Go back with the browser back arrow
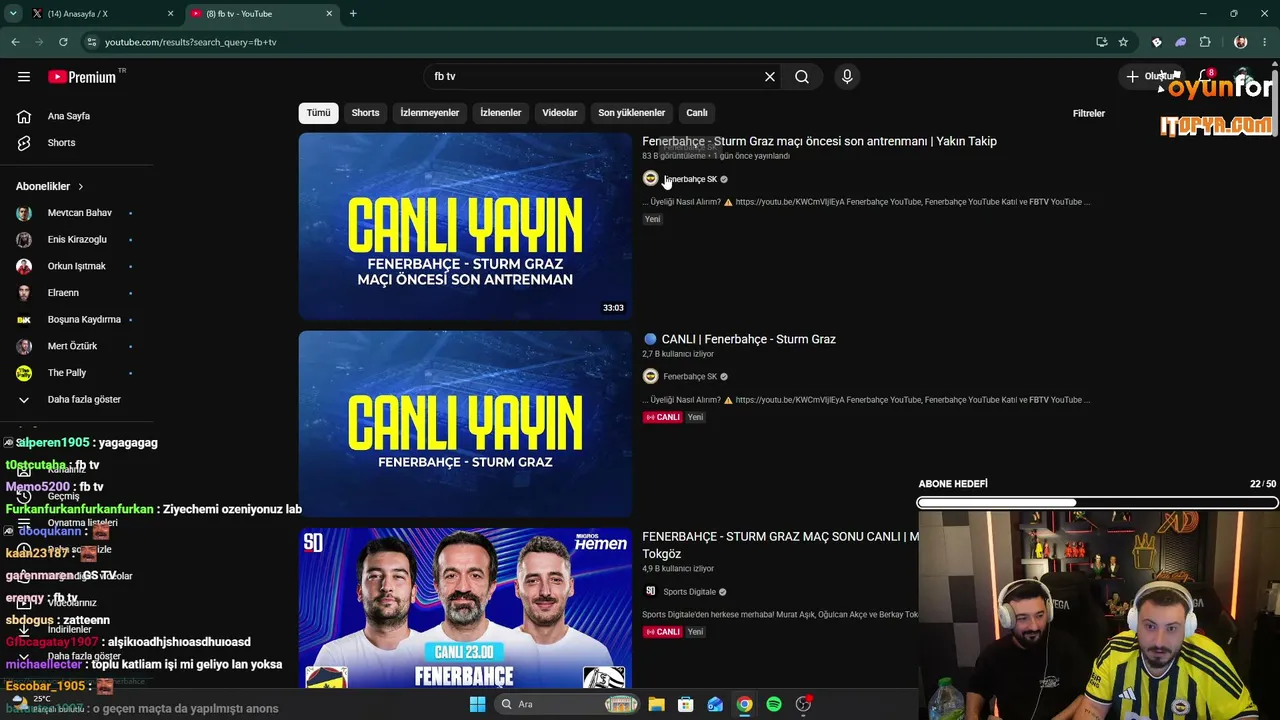The height and width of the screenshot is (720, 1280). coord(15,42)
